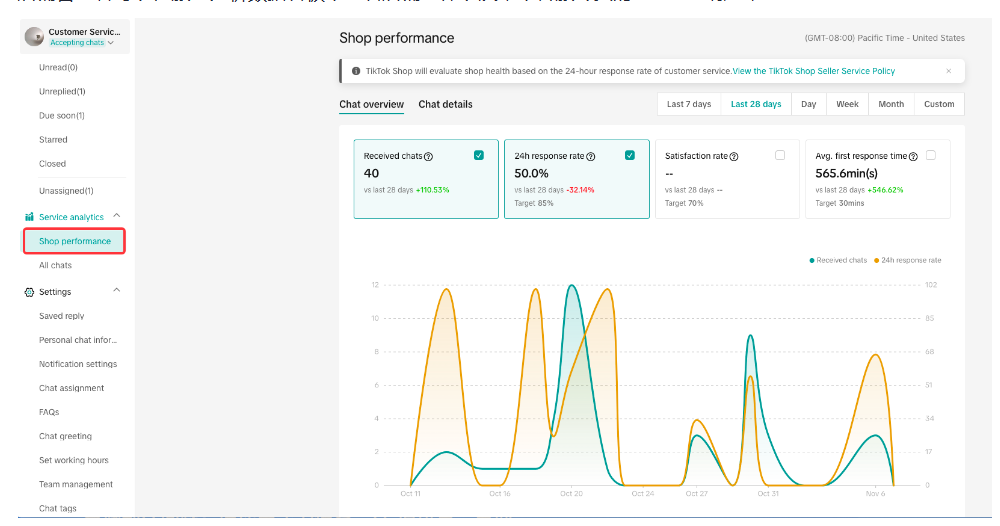Uncheck the Received chats checkbox
This screenshot has width=1000, height=526.
[x=479, y=155]
